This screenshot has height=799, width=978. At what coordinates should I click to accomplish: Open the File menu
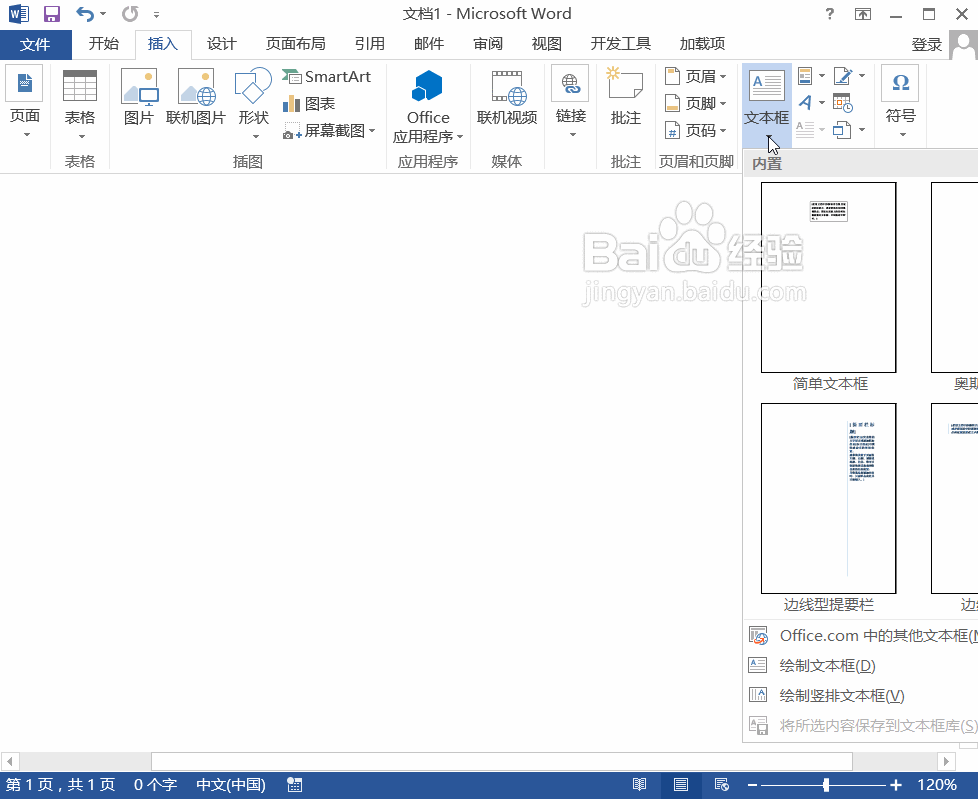click(x=36, y=44)
